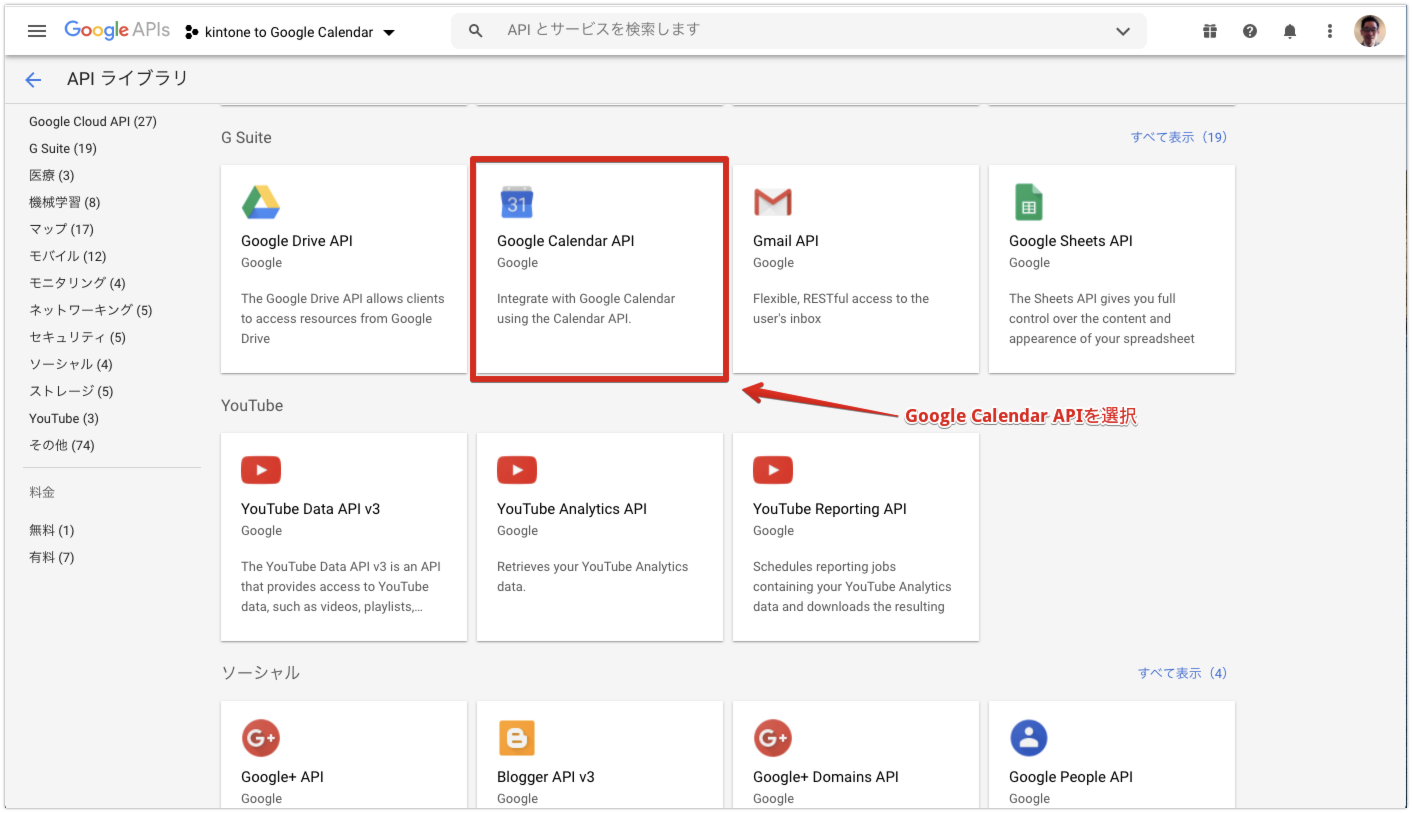Screen dimensions: 1412x813
Task: Click the YouTube Analytics API play icon
Action: click(x=517, y=470)
